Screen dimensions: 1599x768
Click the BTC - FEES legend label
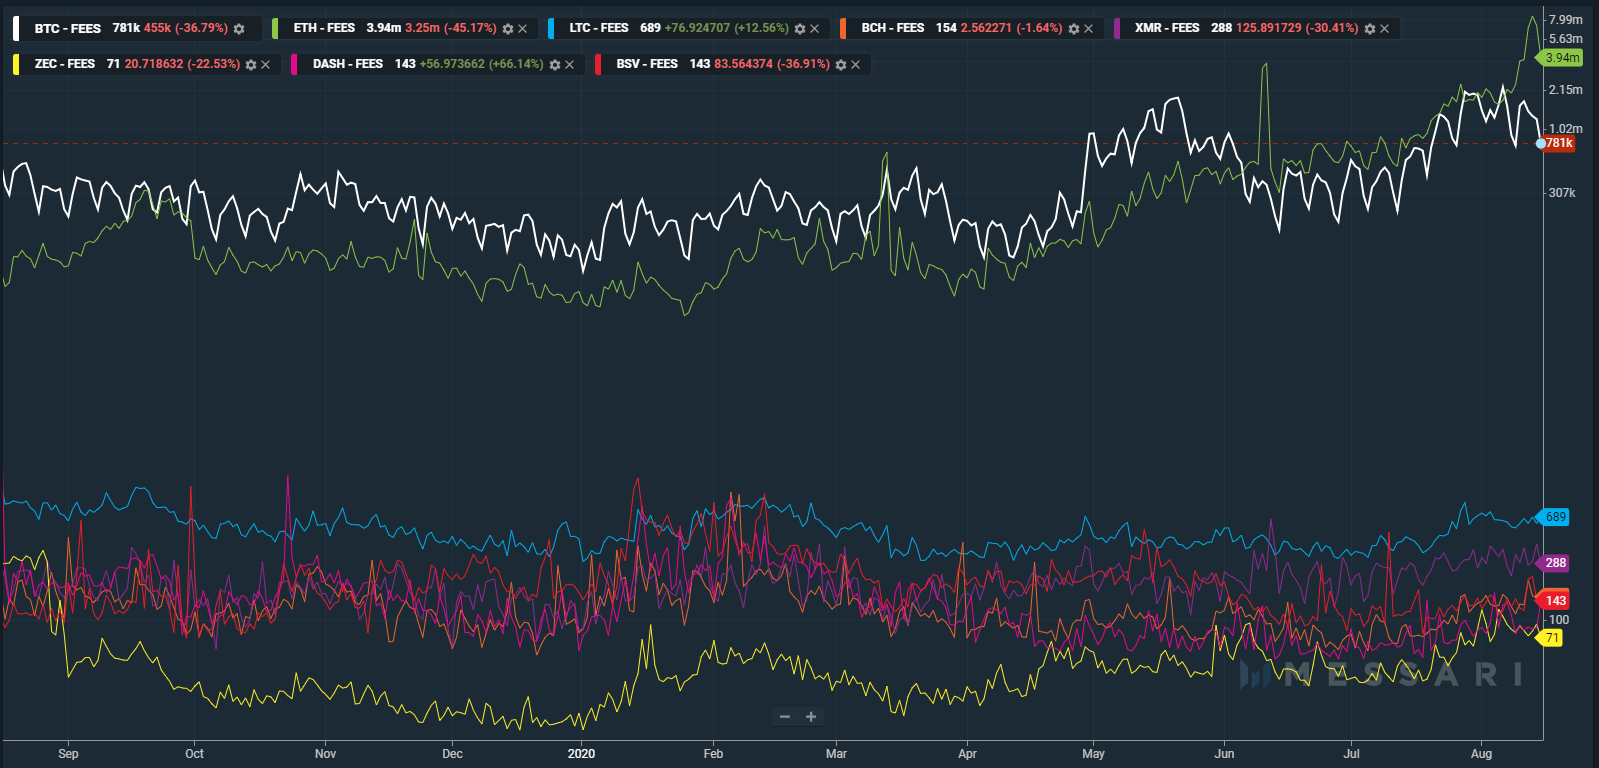(67, 29)
